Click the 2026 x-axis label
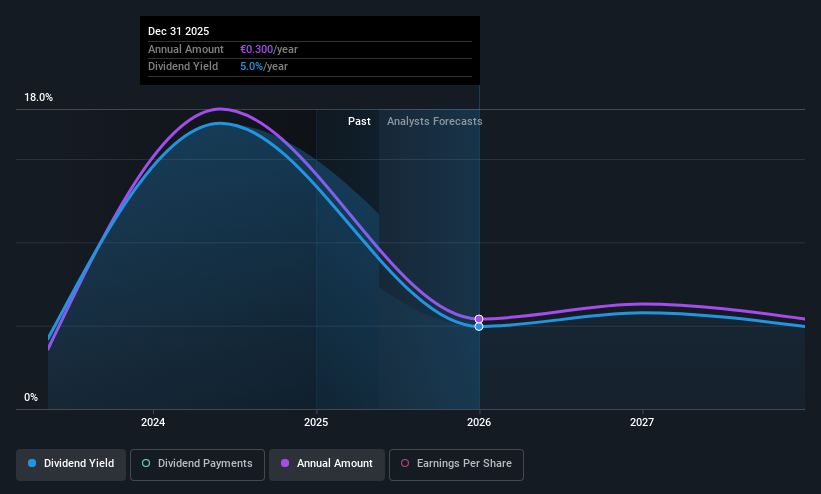 pyautogui.click(x=479, y=422)
